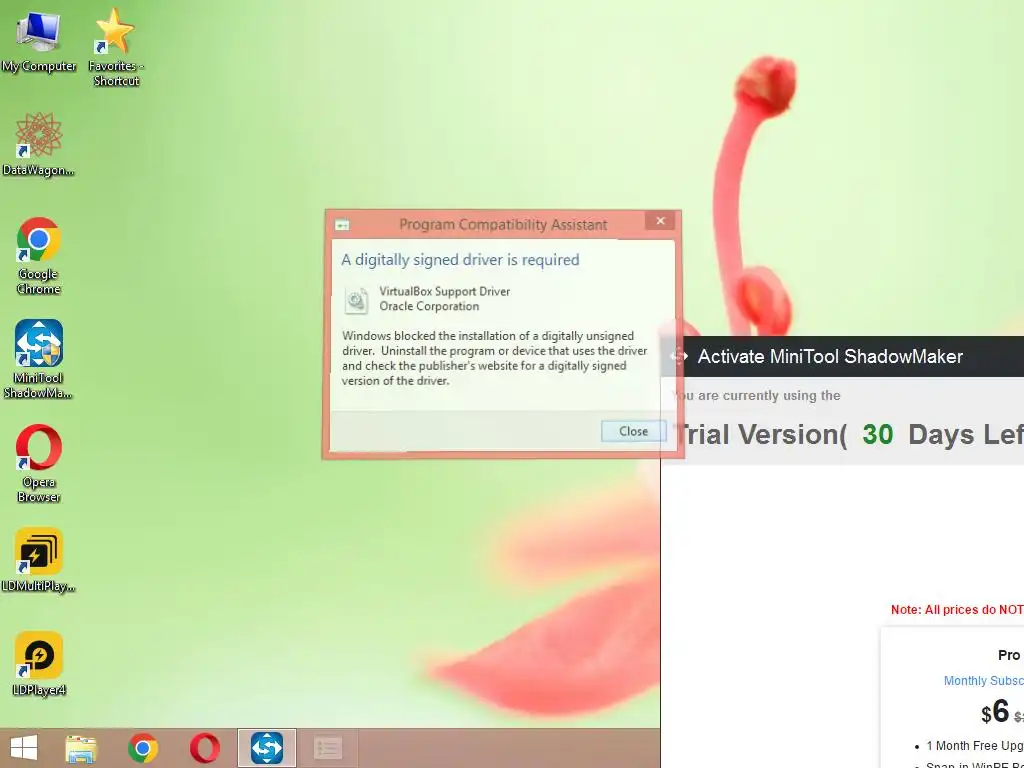Click the green 30 days counter
The image size is (1024, 768).
coord(878,434)
